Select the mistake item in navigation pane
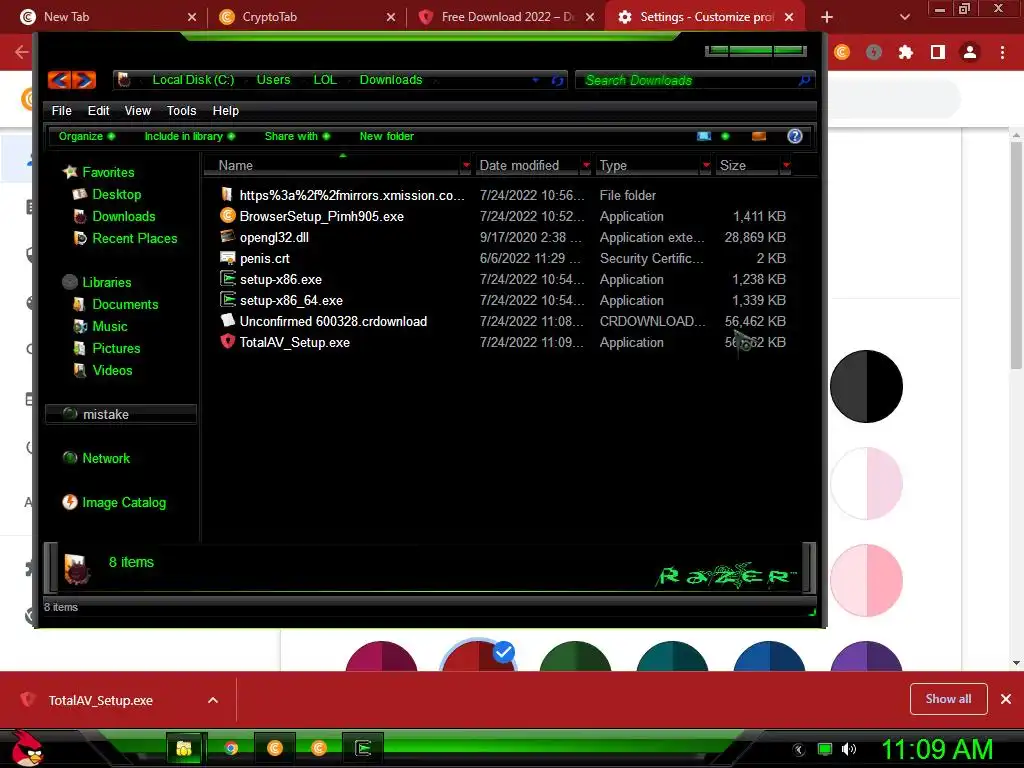The image size is (1024, 768). tap(120, 414)
